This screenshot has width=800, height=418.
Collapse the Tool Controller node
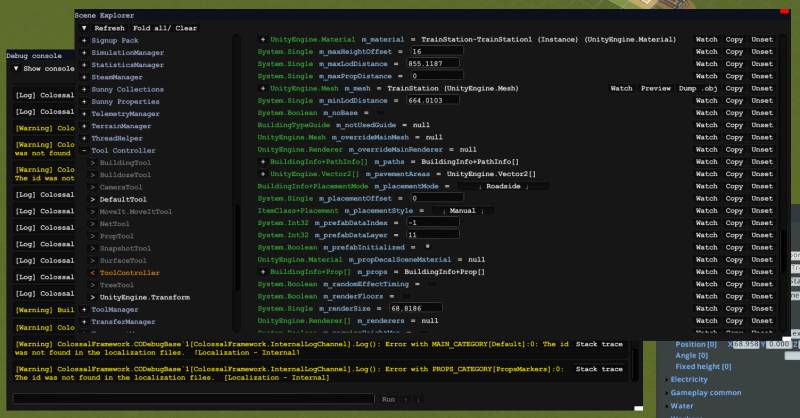click(x=84, y=151)
